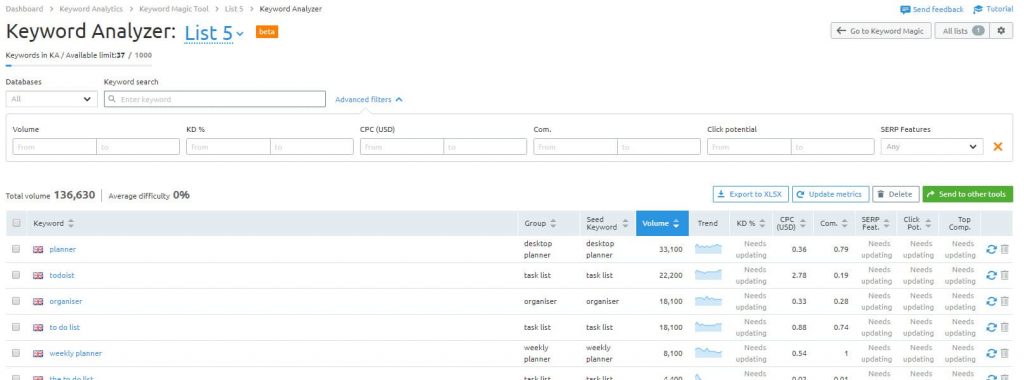Delete the planner keyword row
Image resolution: width=1024 pixels, height=380 pixels.
1004,249
